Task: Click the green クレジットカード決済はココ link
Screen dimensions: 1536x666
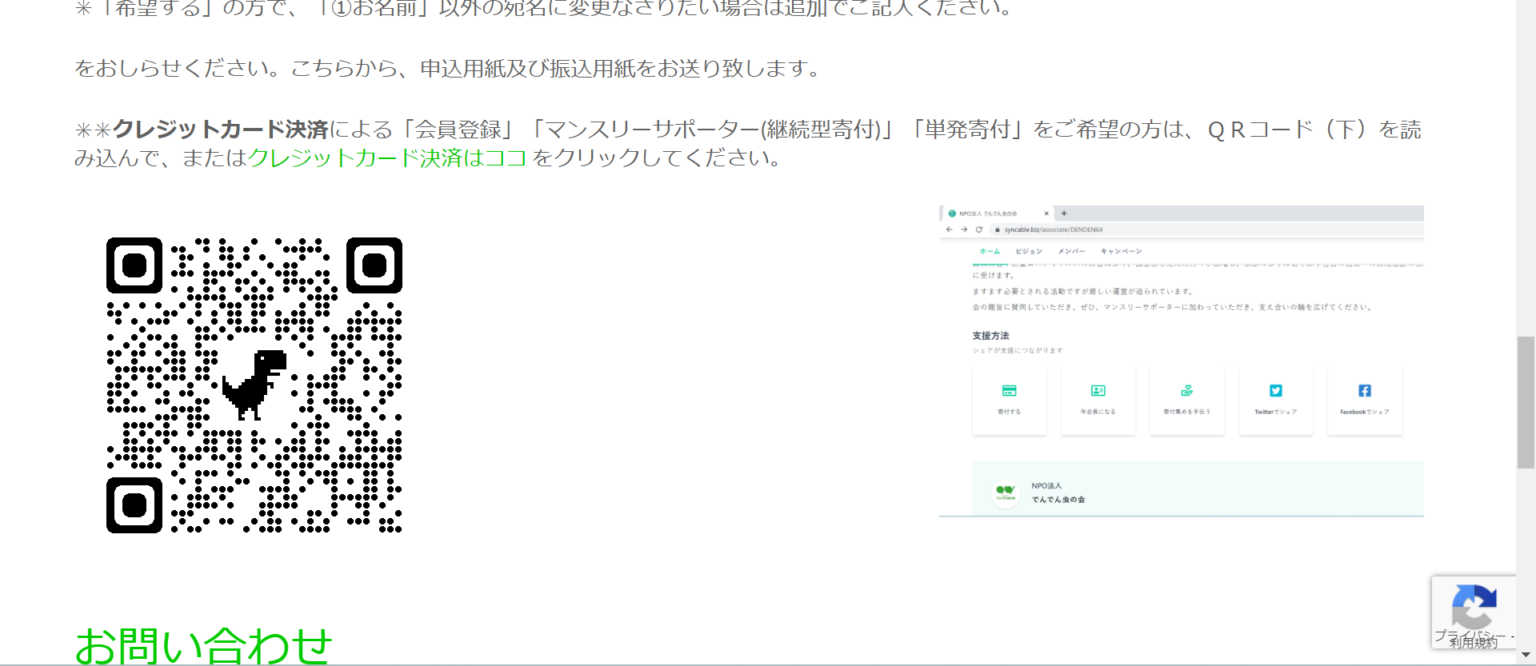Action: (x=387, y=158)
